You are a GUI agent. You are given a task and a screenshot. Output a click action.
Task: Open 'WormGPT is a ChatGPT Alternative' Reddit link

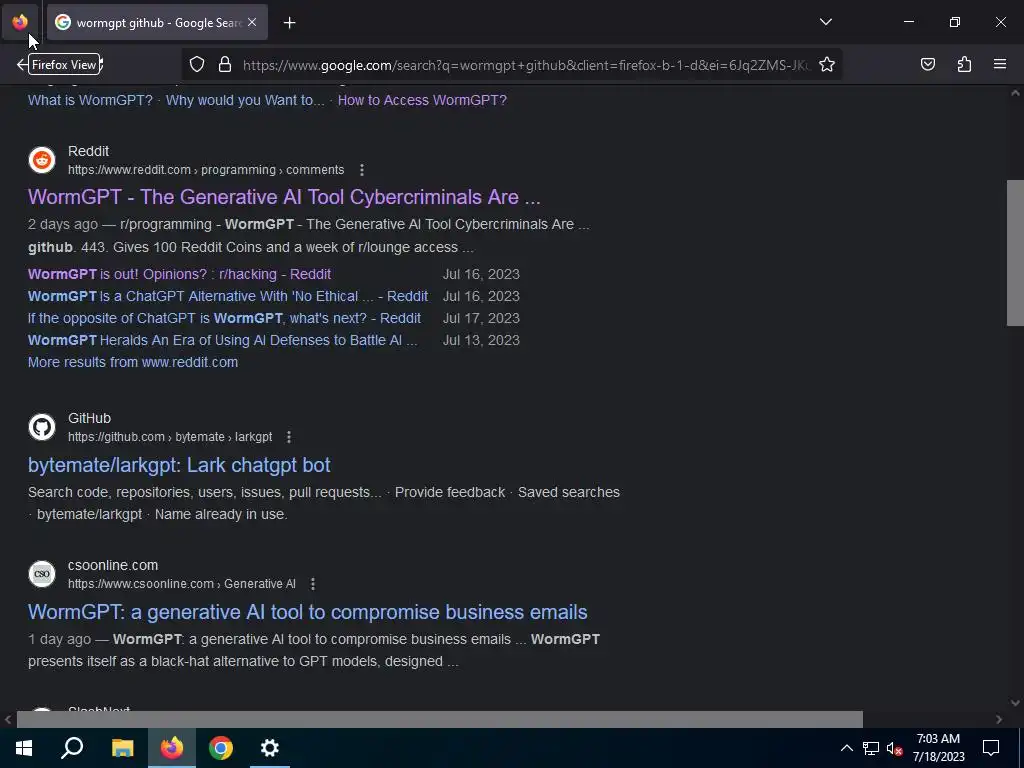pos(228,296)
